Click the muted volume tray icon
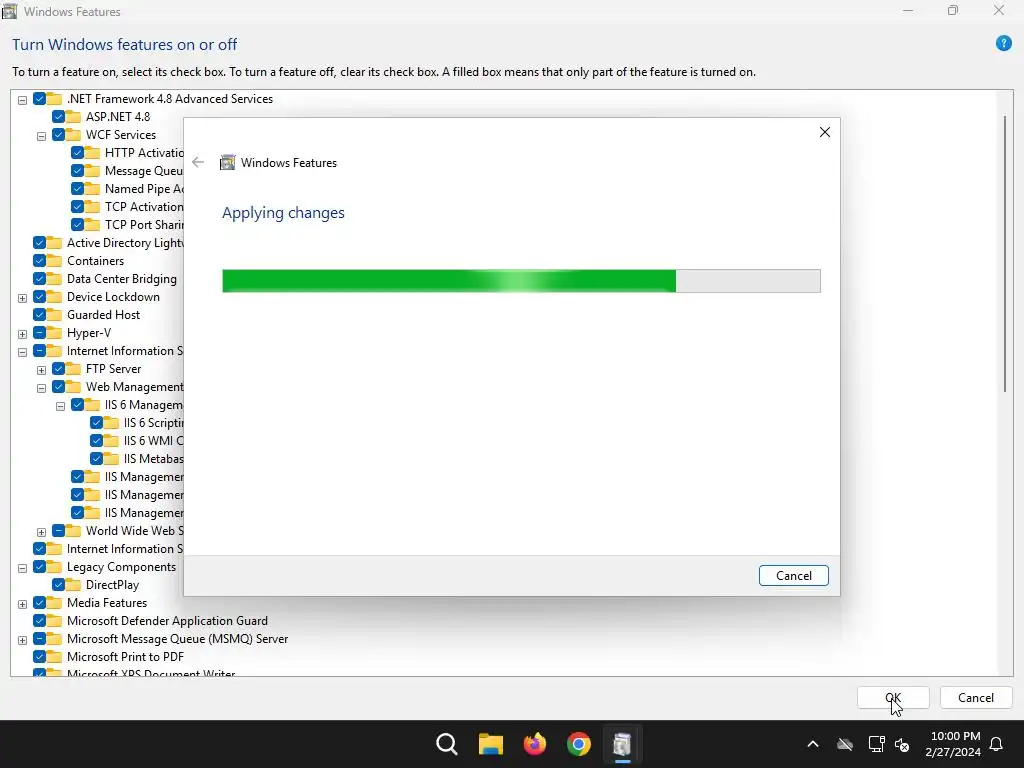Image resolution: width=1024 pixels, height=768 pixels. coord(902,744)
